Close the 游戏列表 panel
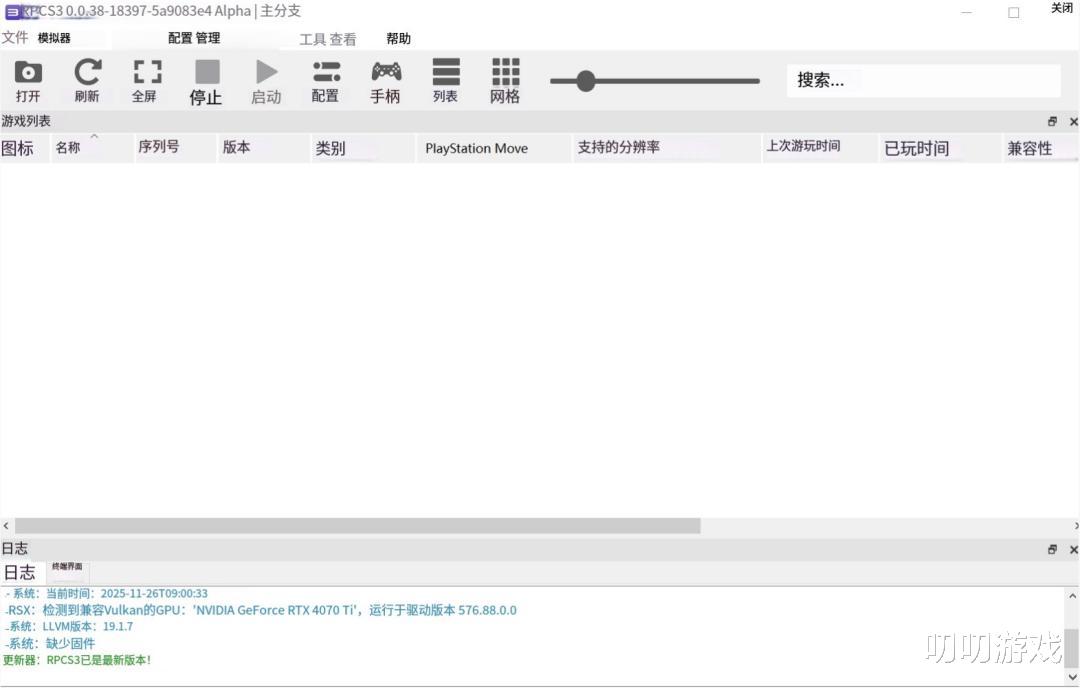 coord(1074,122)
